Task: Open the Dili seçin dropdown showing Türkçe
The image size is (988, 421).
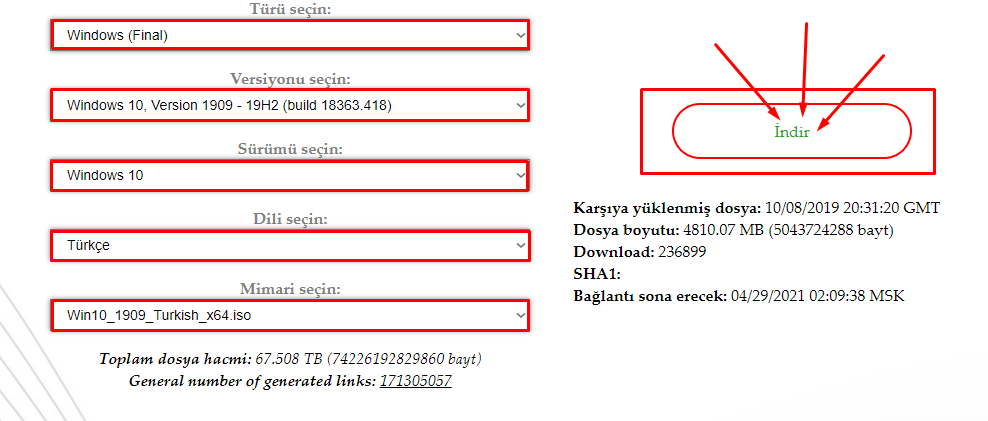Action: [x=290, y=245]
